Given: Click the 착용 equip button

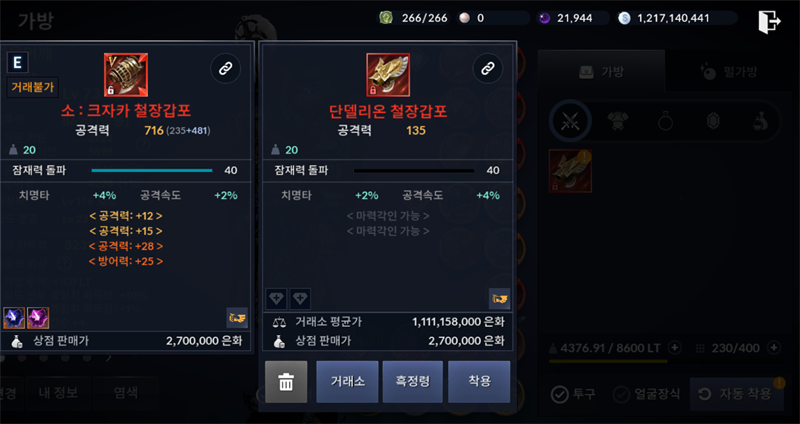Looking at the screenshot, I should [479, 382].
